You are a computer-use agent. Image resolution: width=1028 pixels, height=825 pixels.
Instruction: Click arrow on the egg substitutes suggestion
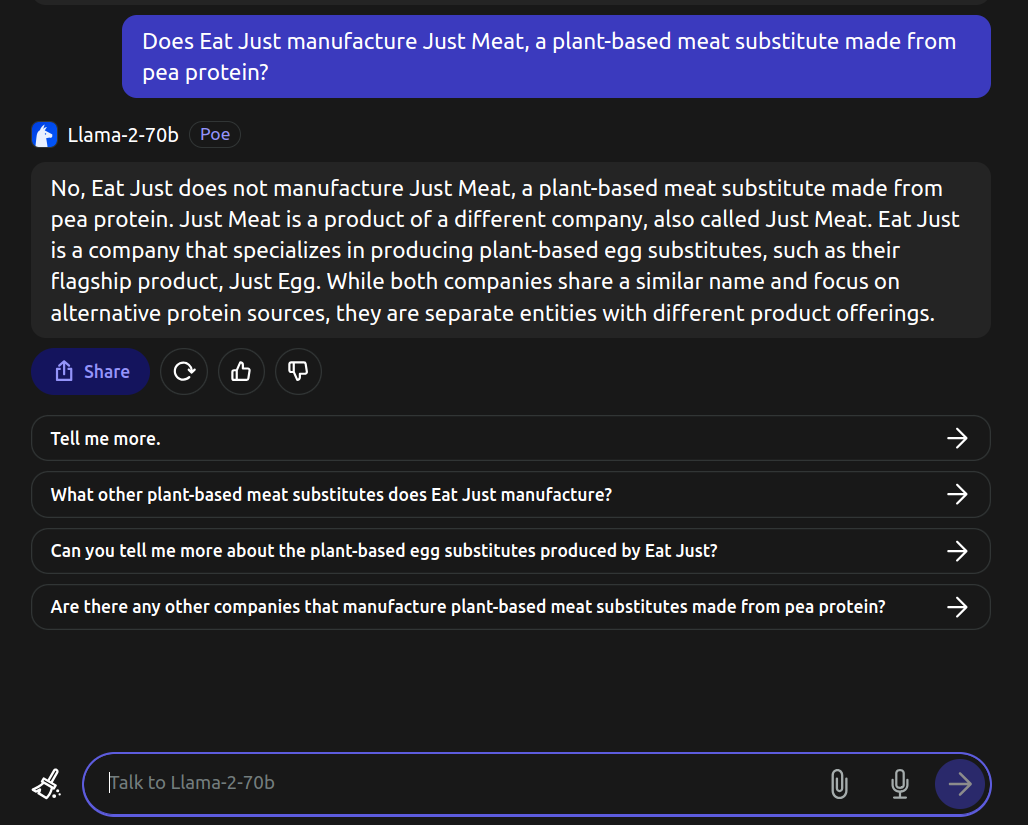pos(957,551)
